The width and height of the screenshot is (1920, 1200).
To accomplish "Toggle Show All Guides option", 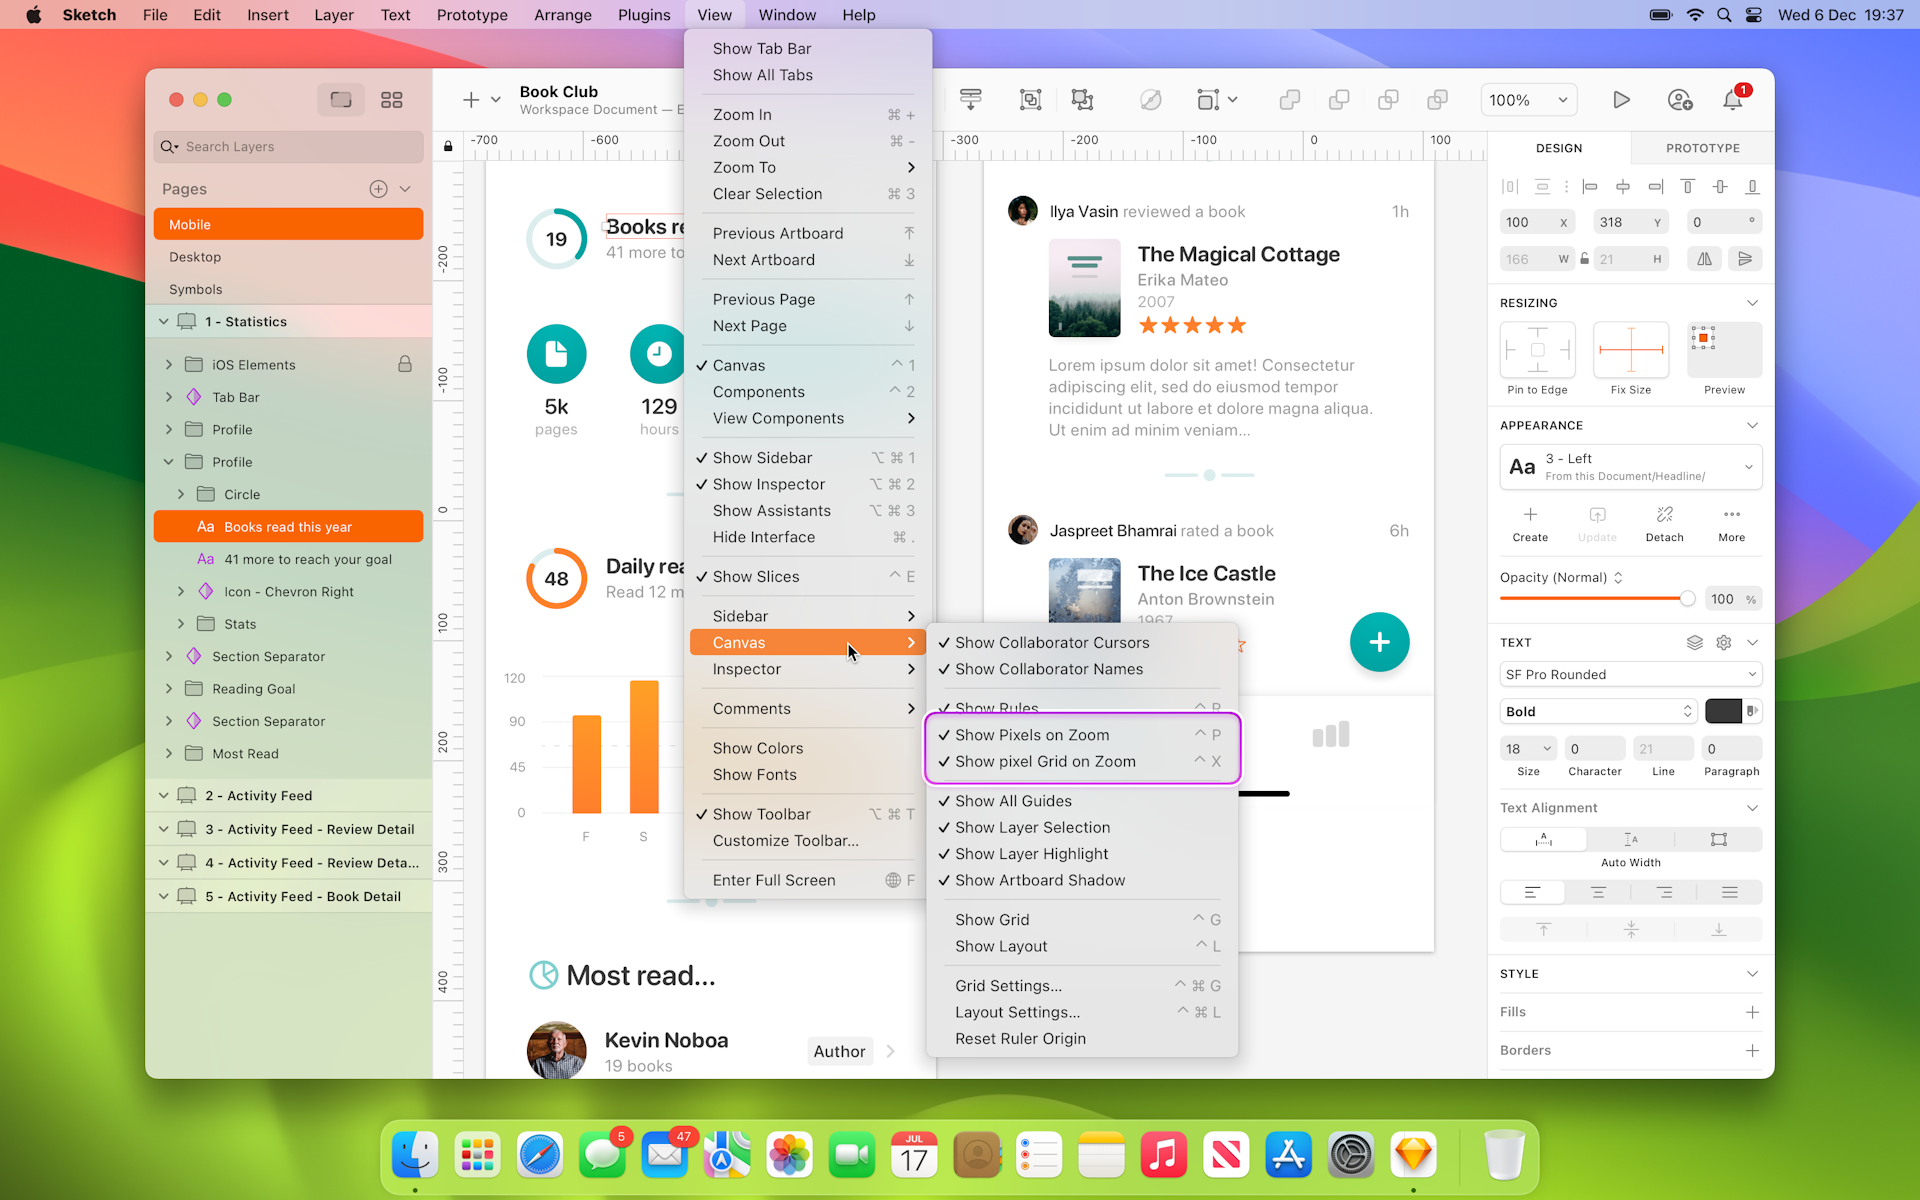I will [x=1082, y=801].
